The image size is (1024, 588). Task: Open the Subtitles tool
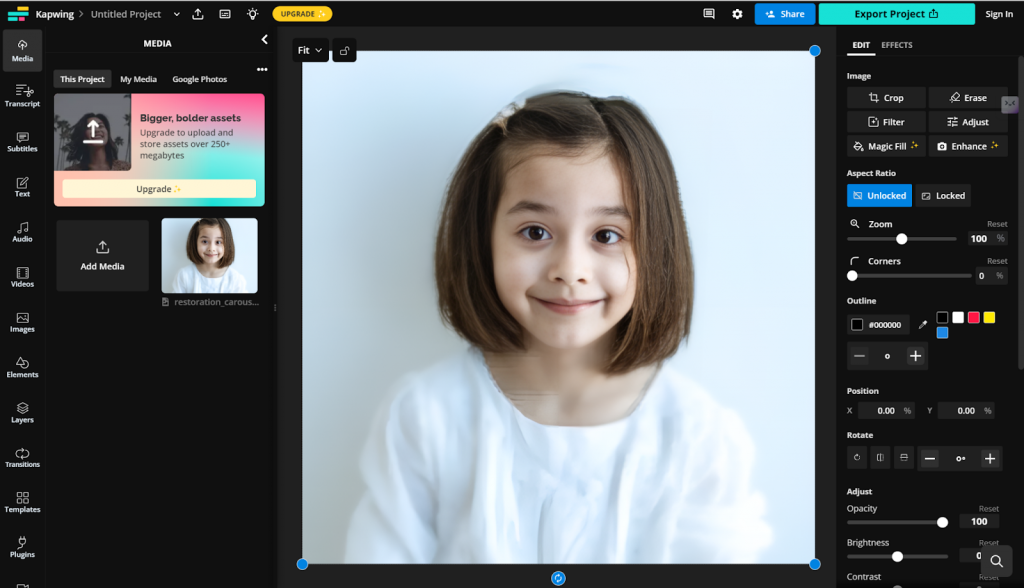(x=22, y=142)
